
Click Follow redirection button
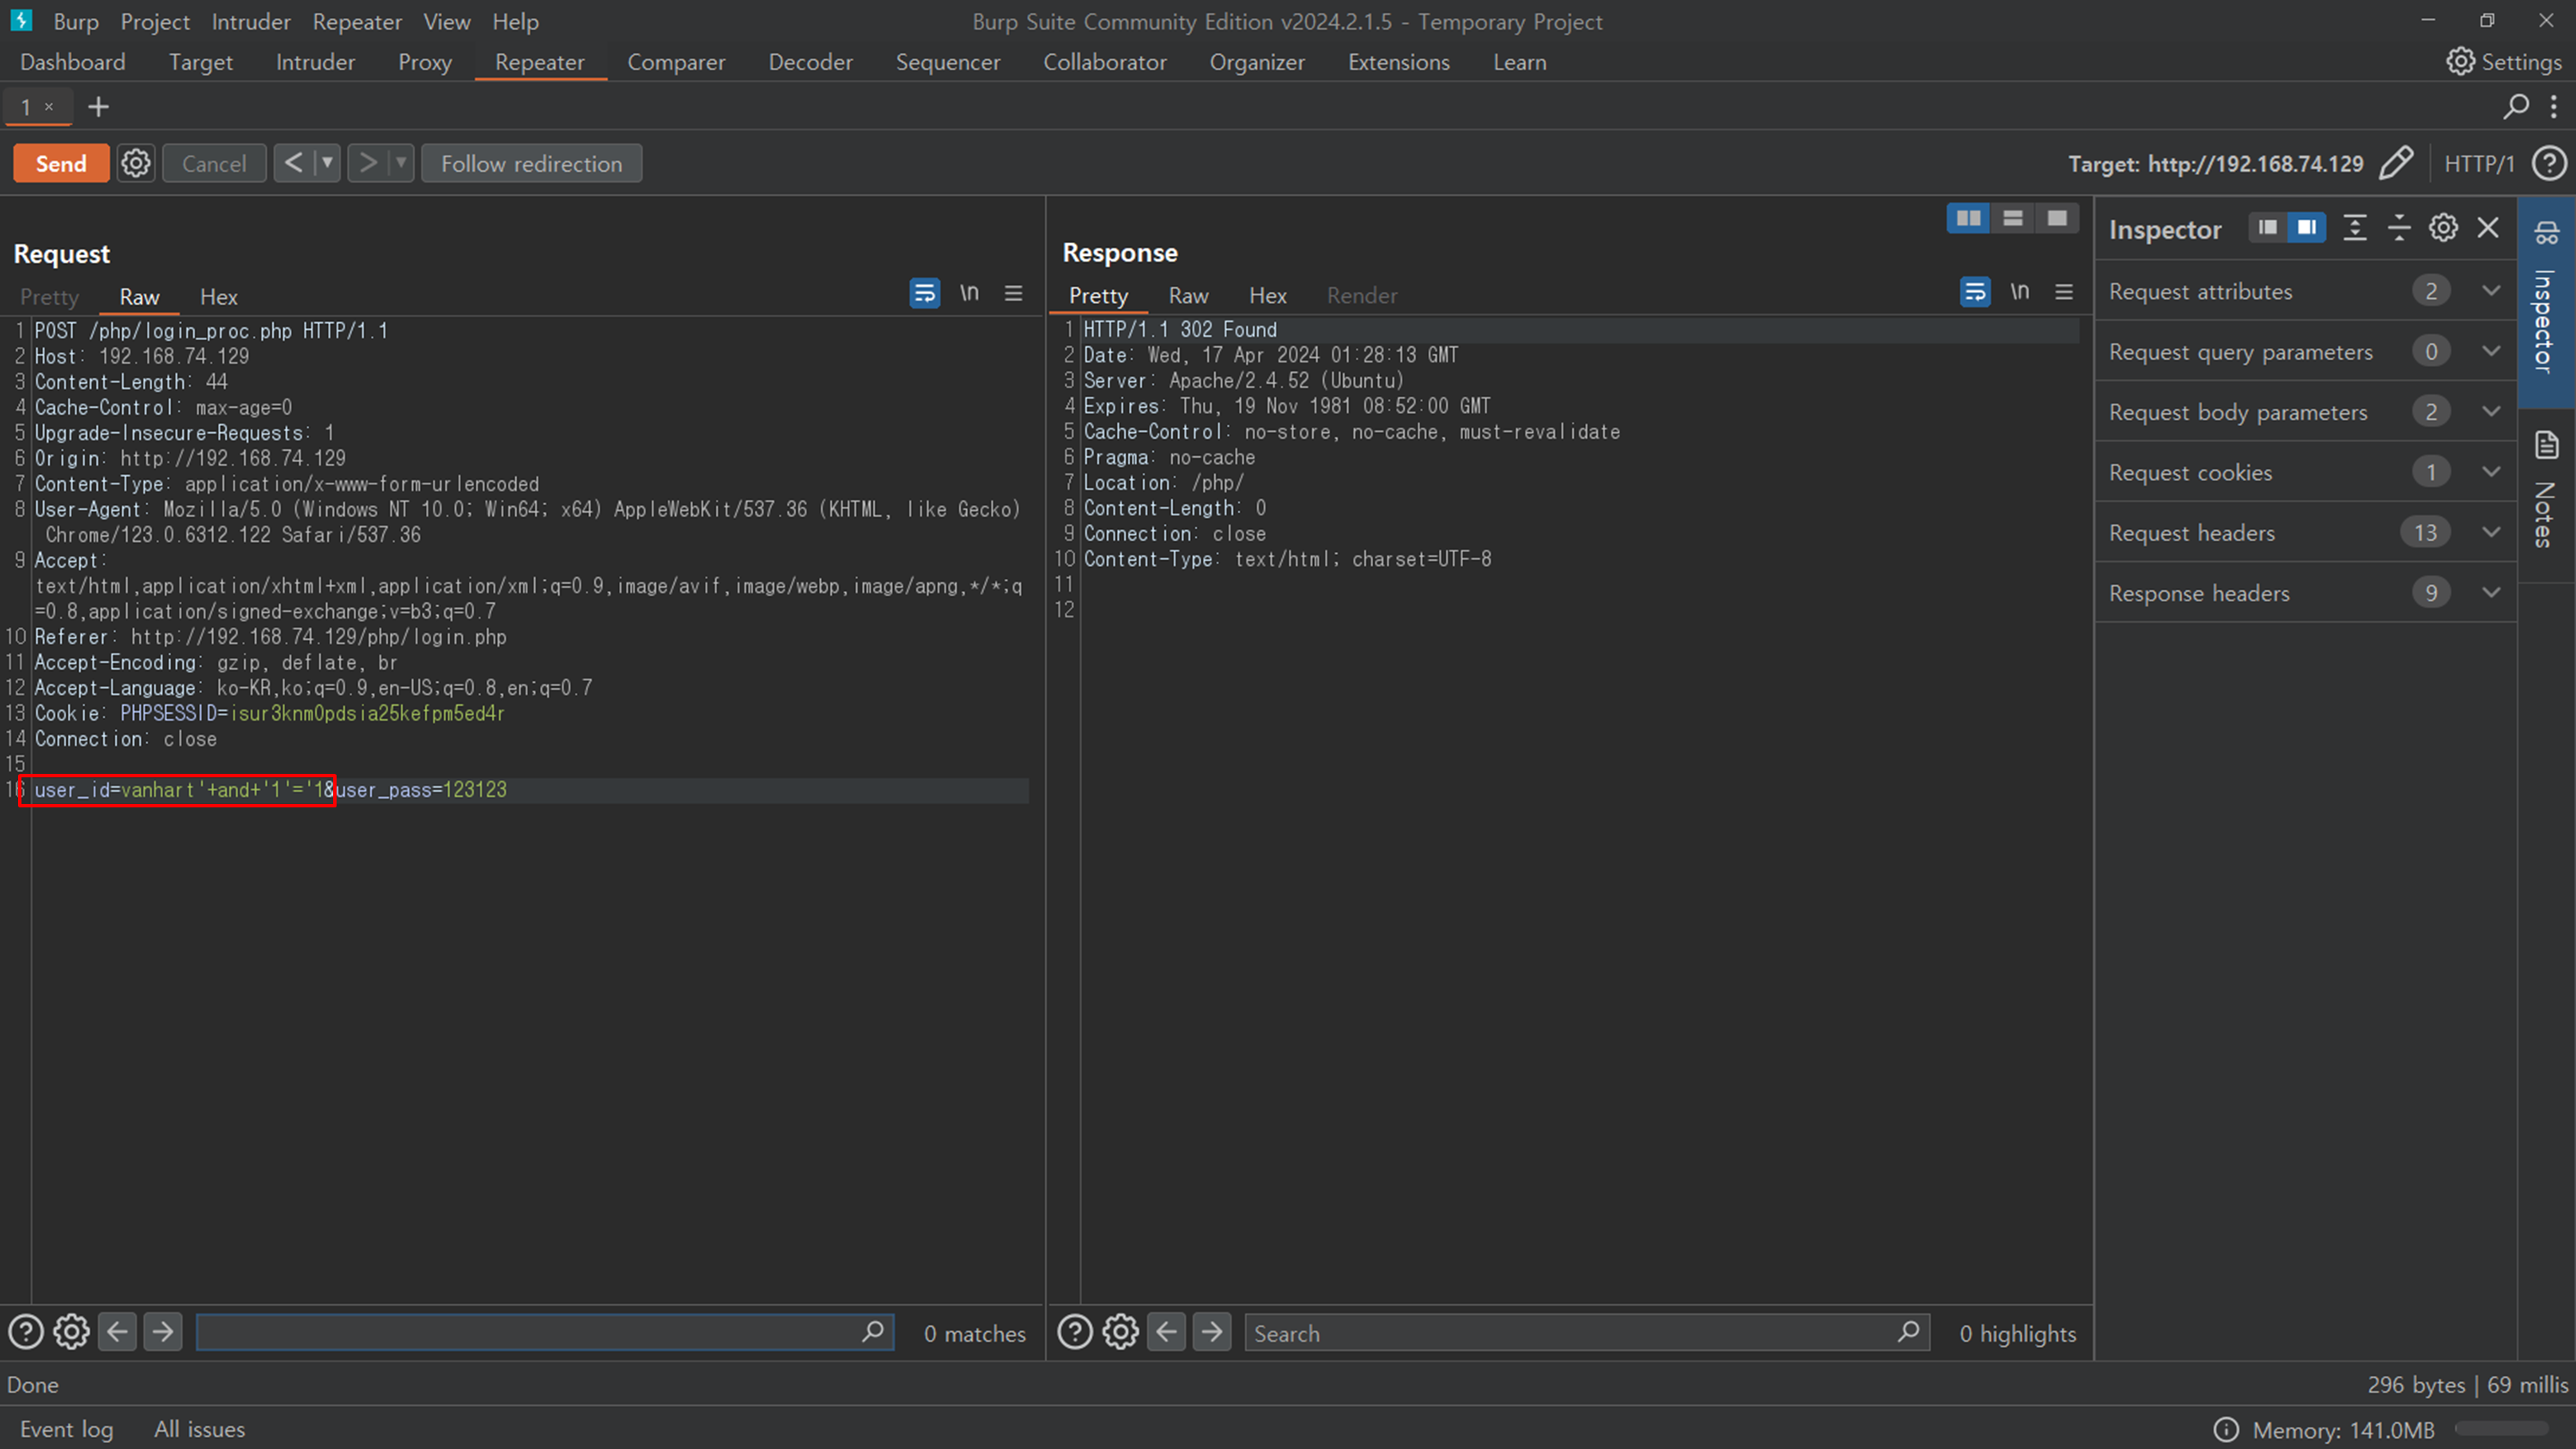(531, 163)
